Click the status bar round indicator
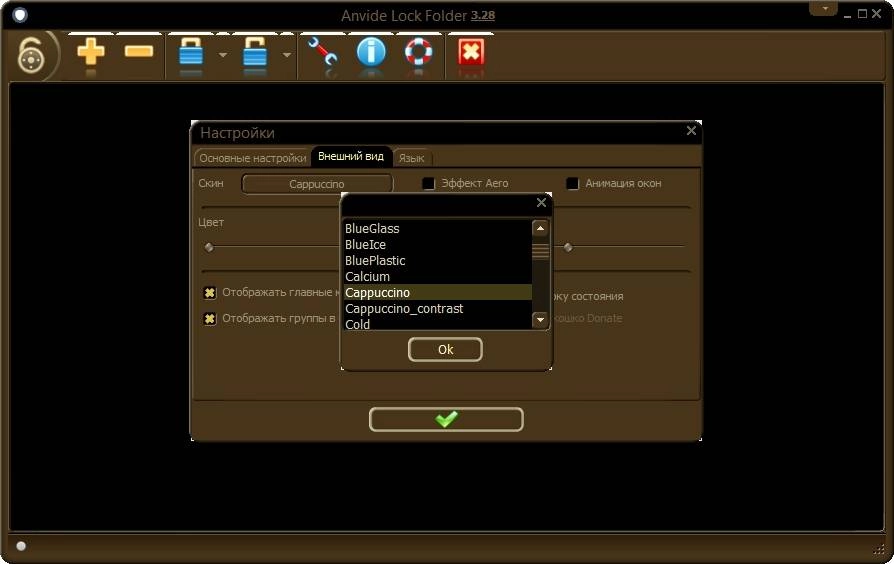The width and height of the screenshot is (894, 564). (x=21, y=546)
